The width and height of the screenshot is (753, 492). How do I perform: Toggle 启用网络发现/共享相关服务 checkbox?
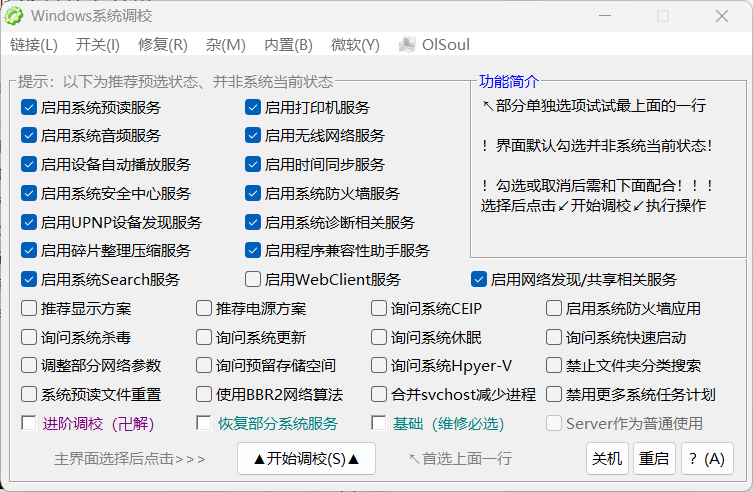tap(479, 280)
